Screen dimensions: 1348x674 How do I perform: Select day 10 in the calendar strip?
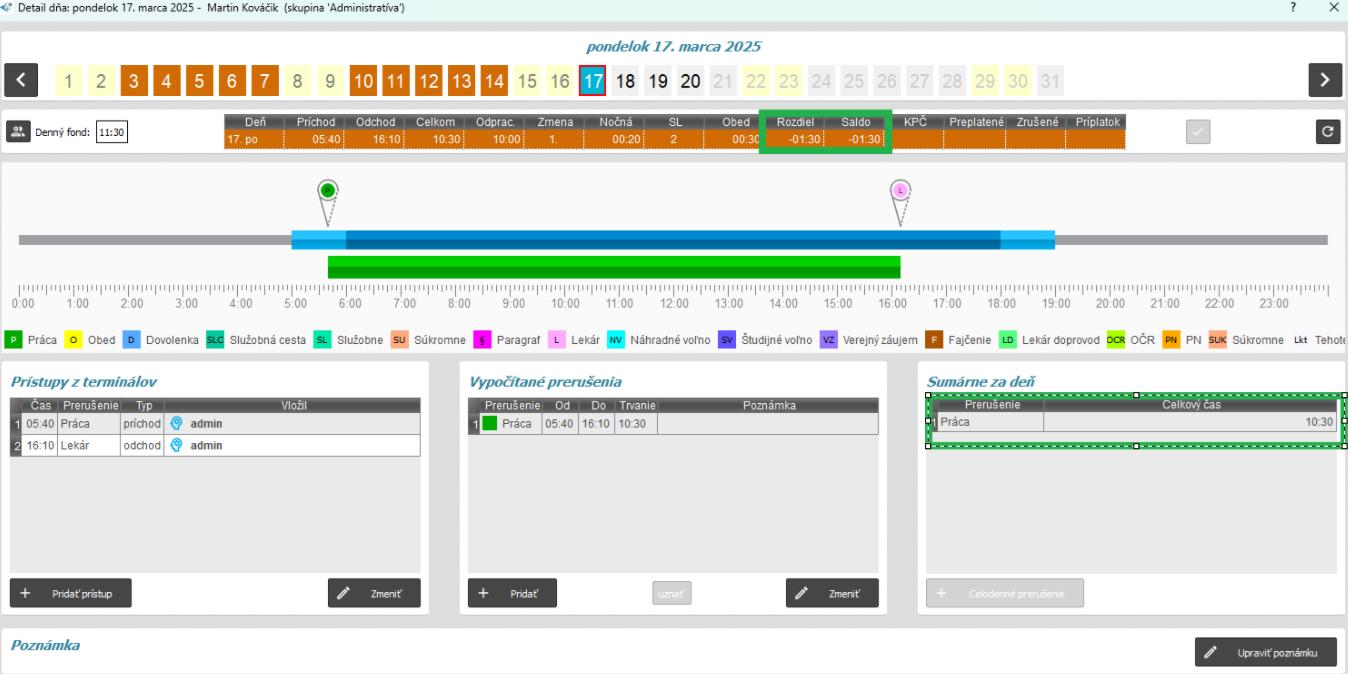[364, 80]
